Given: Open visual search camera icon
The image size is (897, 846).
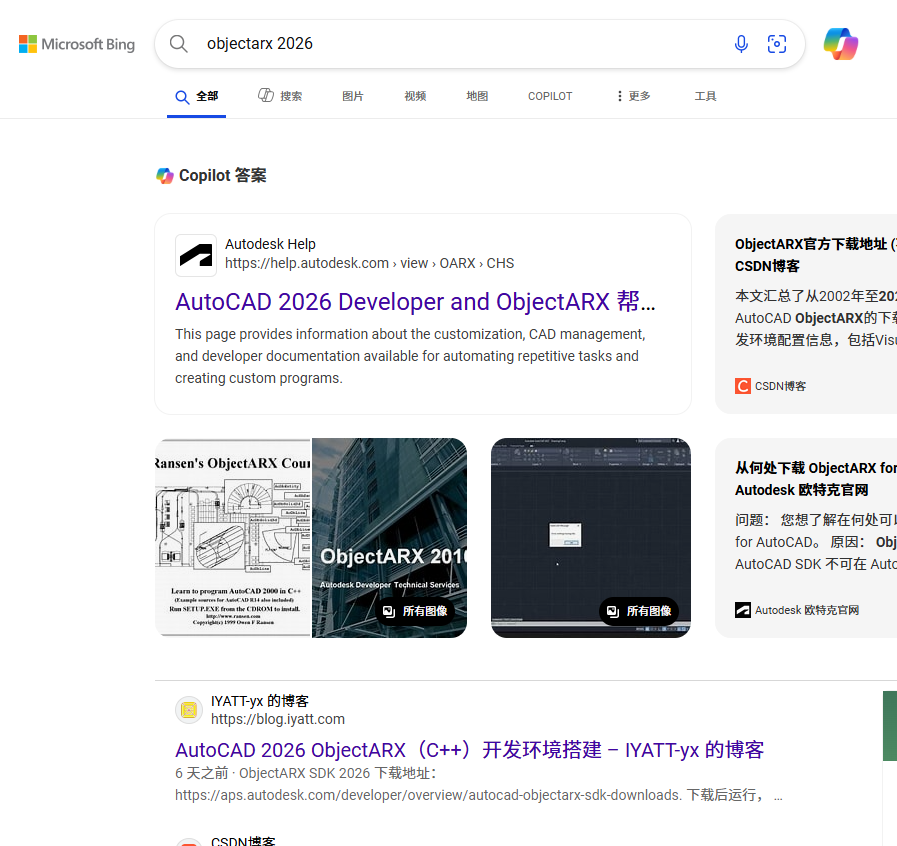Looking at the screenshot, I should (776, 44).
